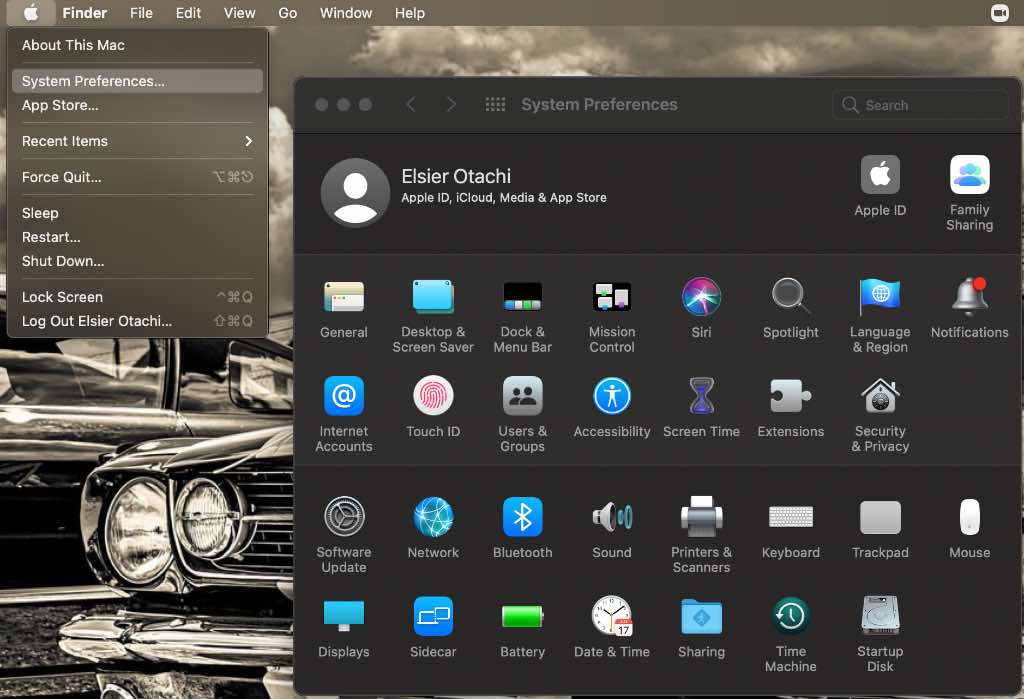Viewport: 1024px width, 699px height.
Task: Open Family Sharing settings
Action: pos(969,176)
